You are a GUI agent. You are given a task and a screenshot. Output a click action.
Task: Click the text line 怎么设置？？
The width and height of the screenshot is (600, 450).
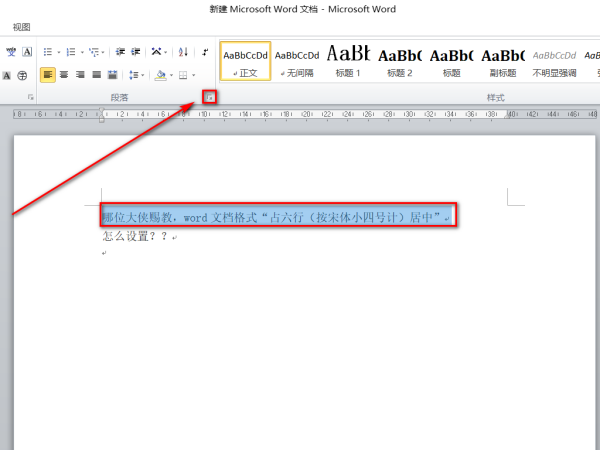(136, 236)
